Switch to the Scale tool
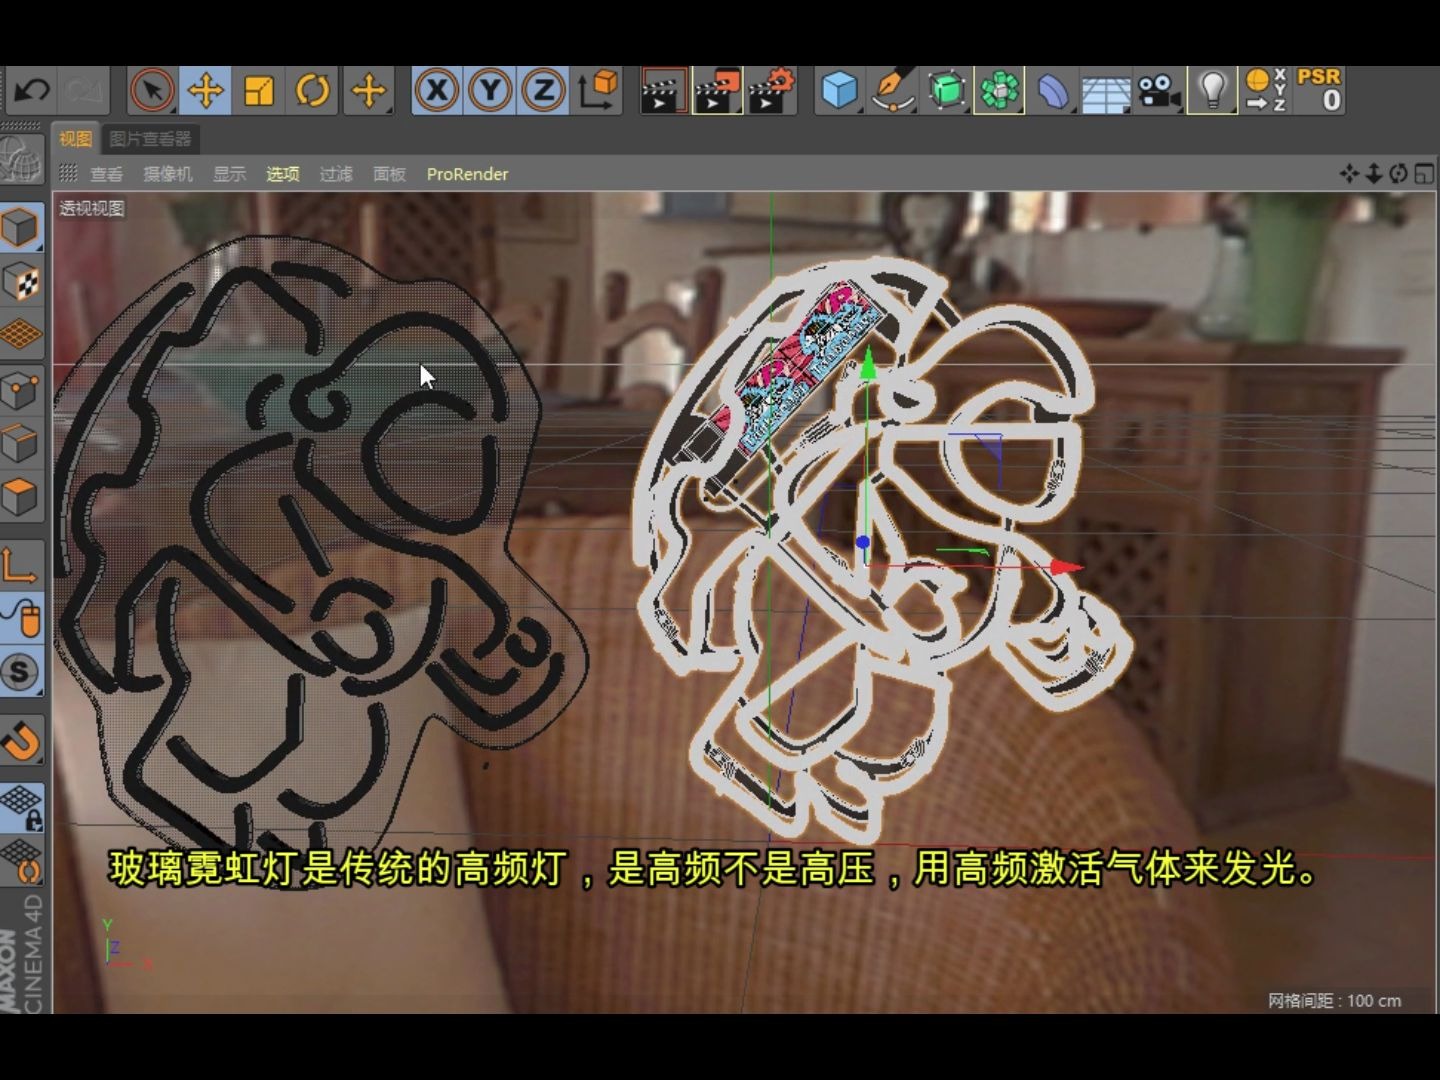The image size is (1440, 1080). 258,90
